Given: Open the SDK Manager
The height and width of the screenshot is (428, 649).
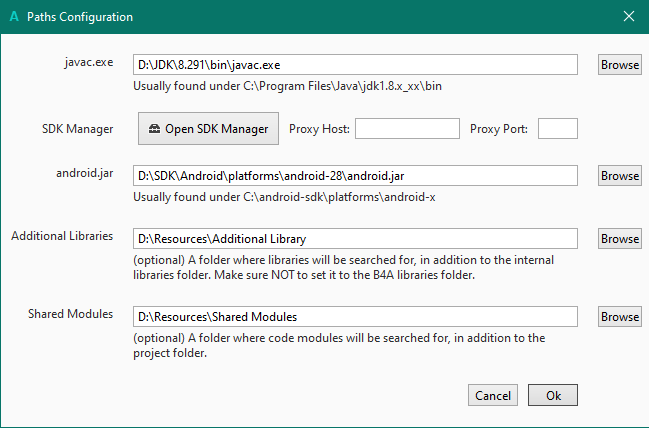Looking at the screenshot, I should 208,128.
